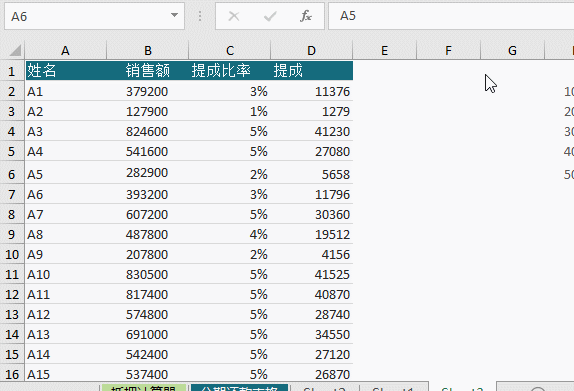Viewport: 574px width, 391px height.
Task: Select the 4% rate cell for A8
Action: 230,234
